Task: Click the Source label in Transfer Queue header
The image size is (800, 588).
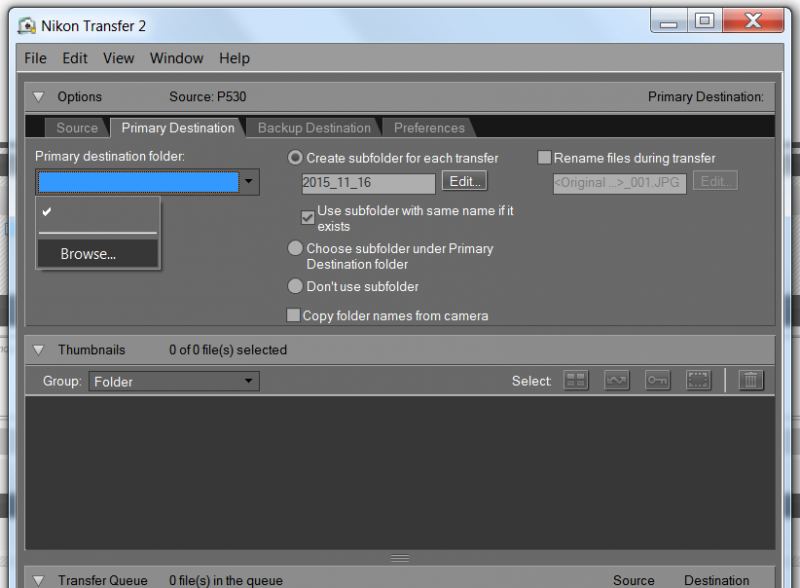Action: tap(634, 580)
